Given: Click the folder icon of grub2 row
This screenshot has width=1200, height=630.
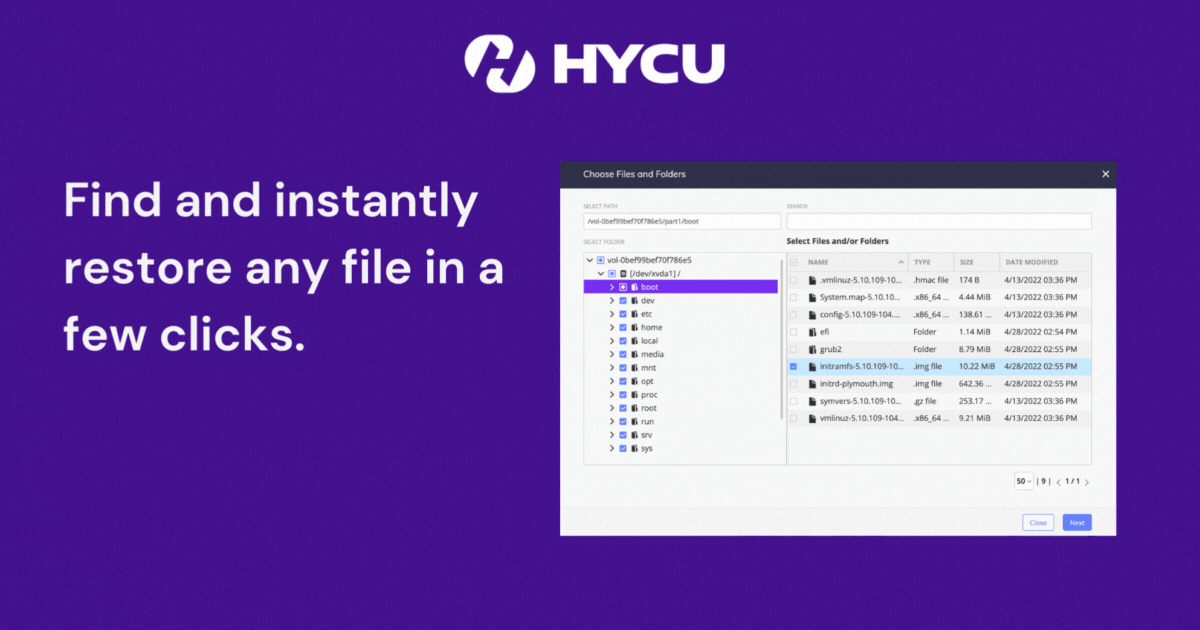Looking at the screenshot, I should 812,349.
